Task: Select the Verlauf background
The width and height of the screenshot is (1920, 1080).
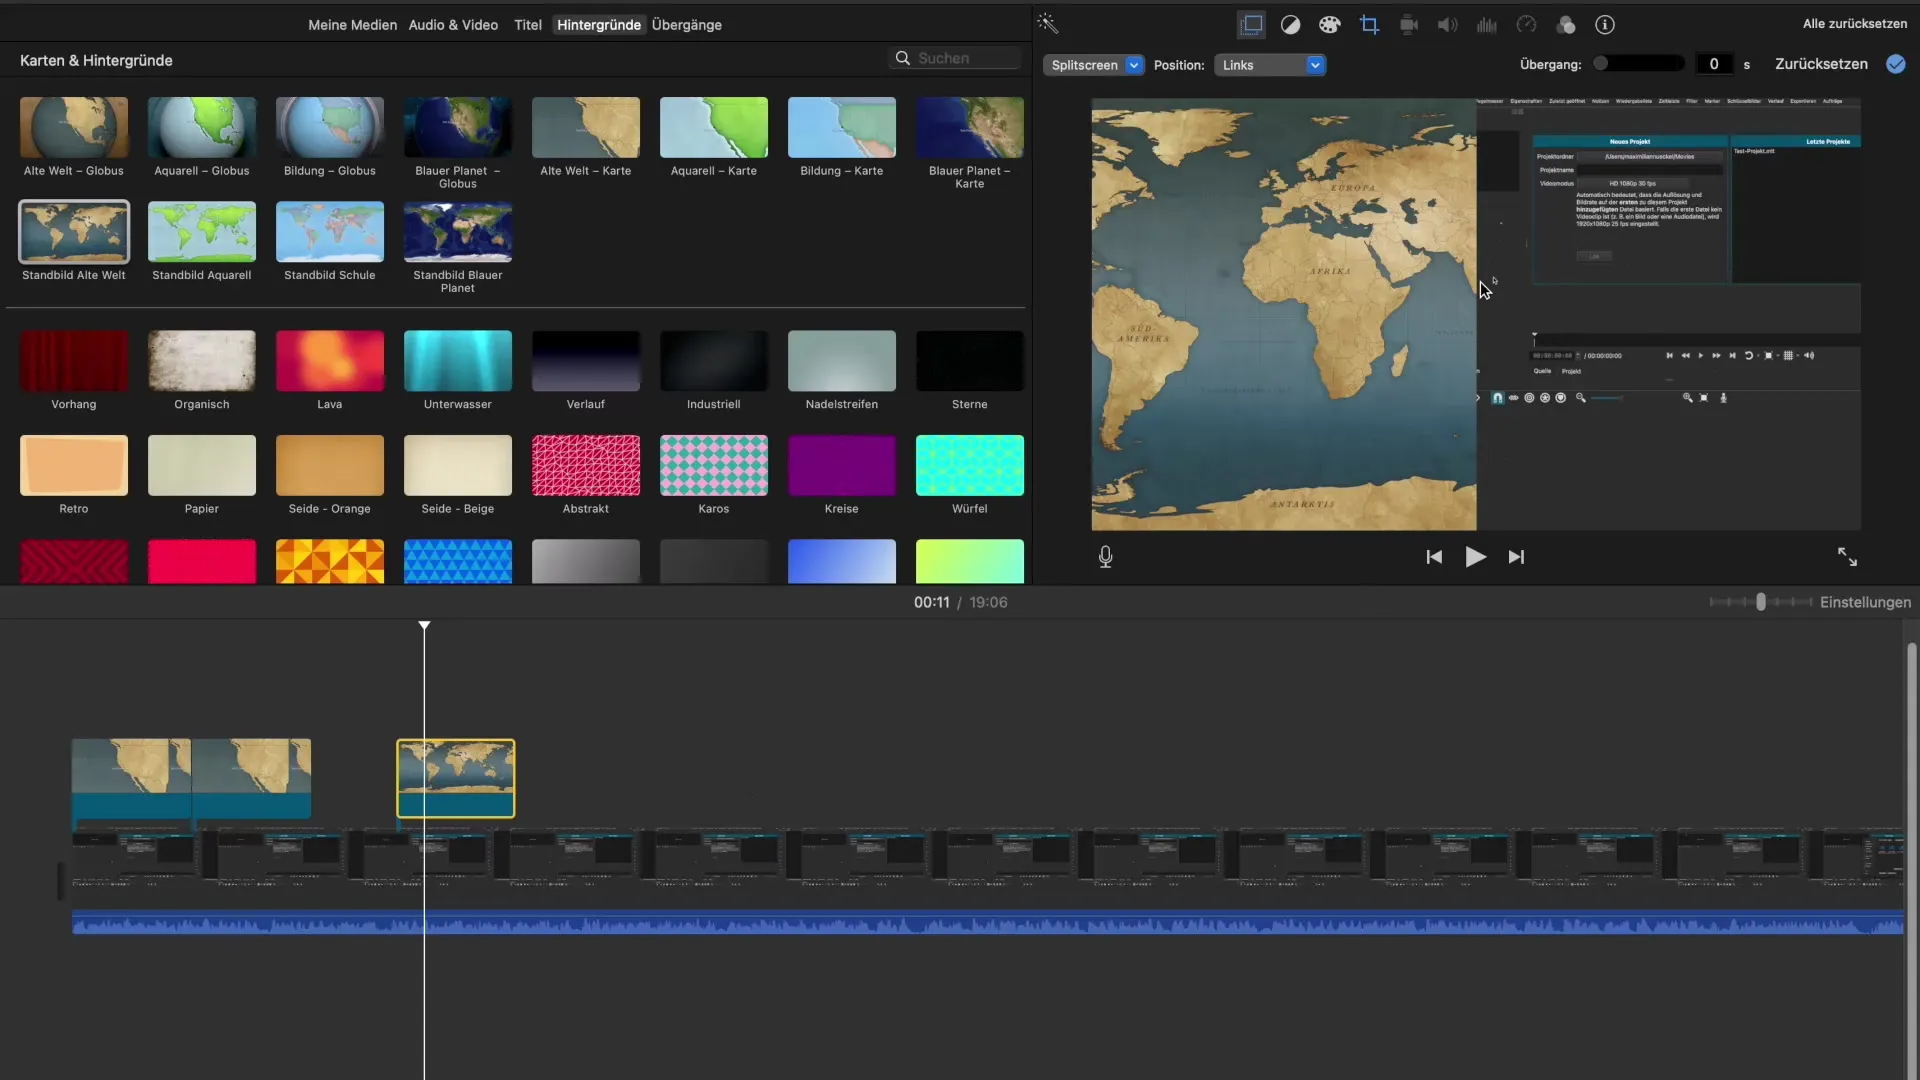Action: pos(586,361)
